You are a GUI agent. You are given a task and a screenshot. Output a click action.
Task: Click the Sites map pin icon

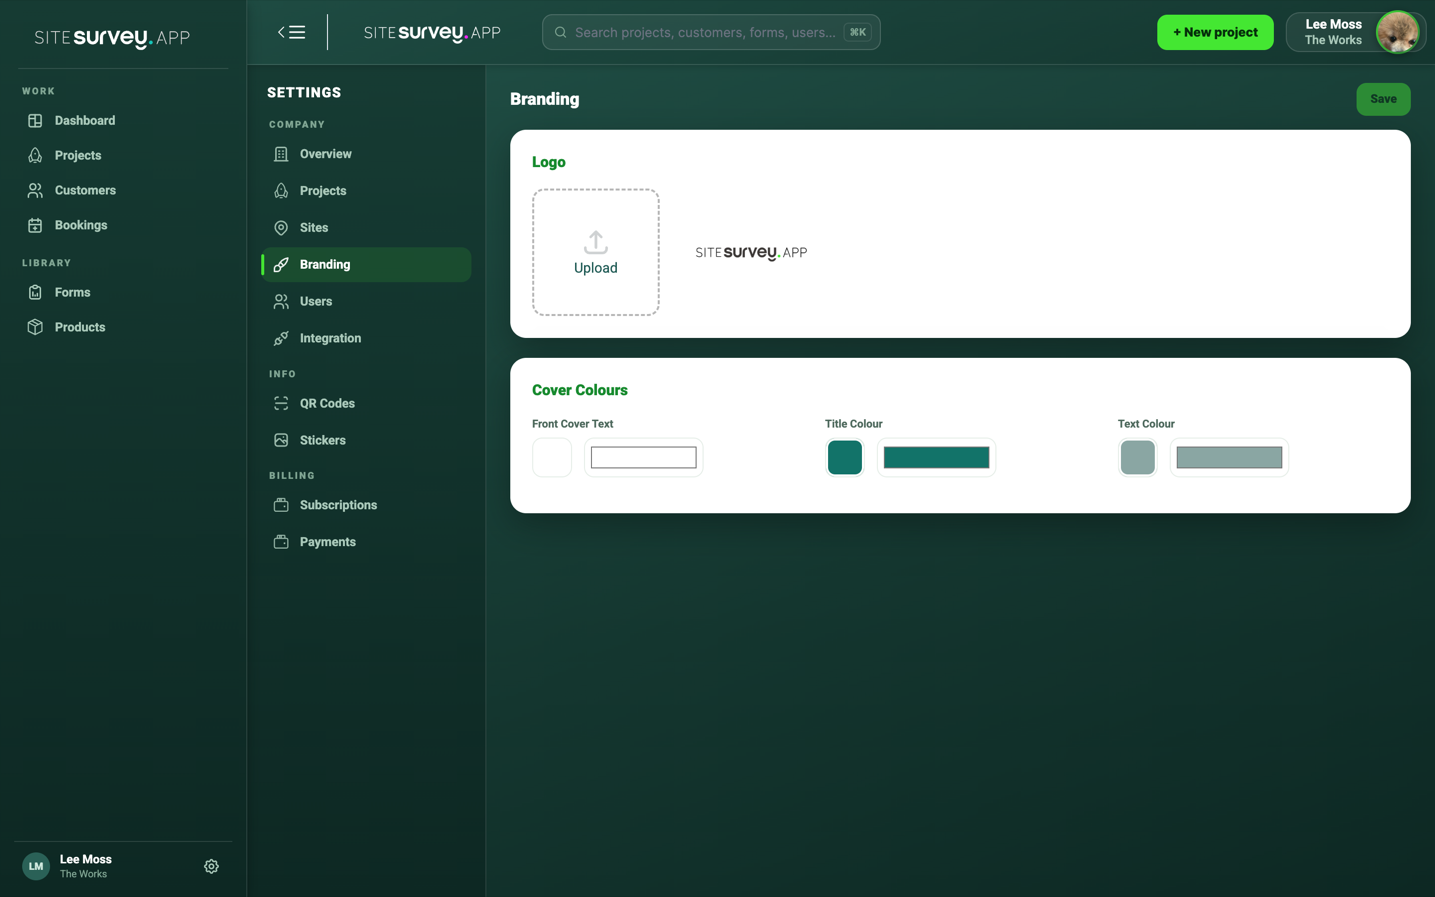coord(281,228)
